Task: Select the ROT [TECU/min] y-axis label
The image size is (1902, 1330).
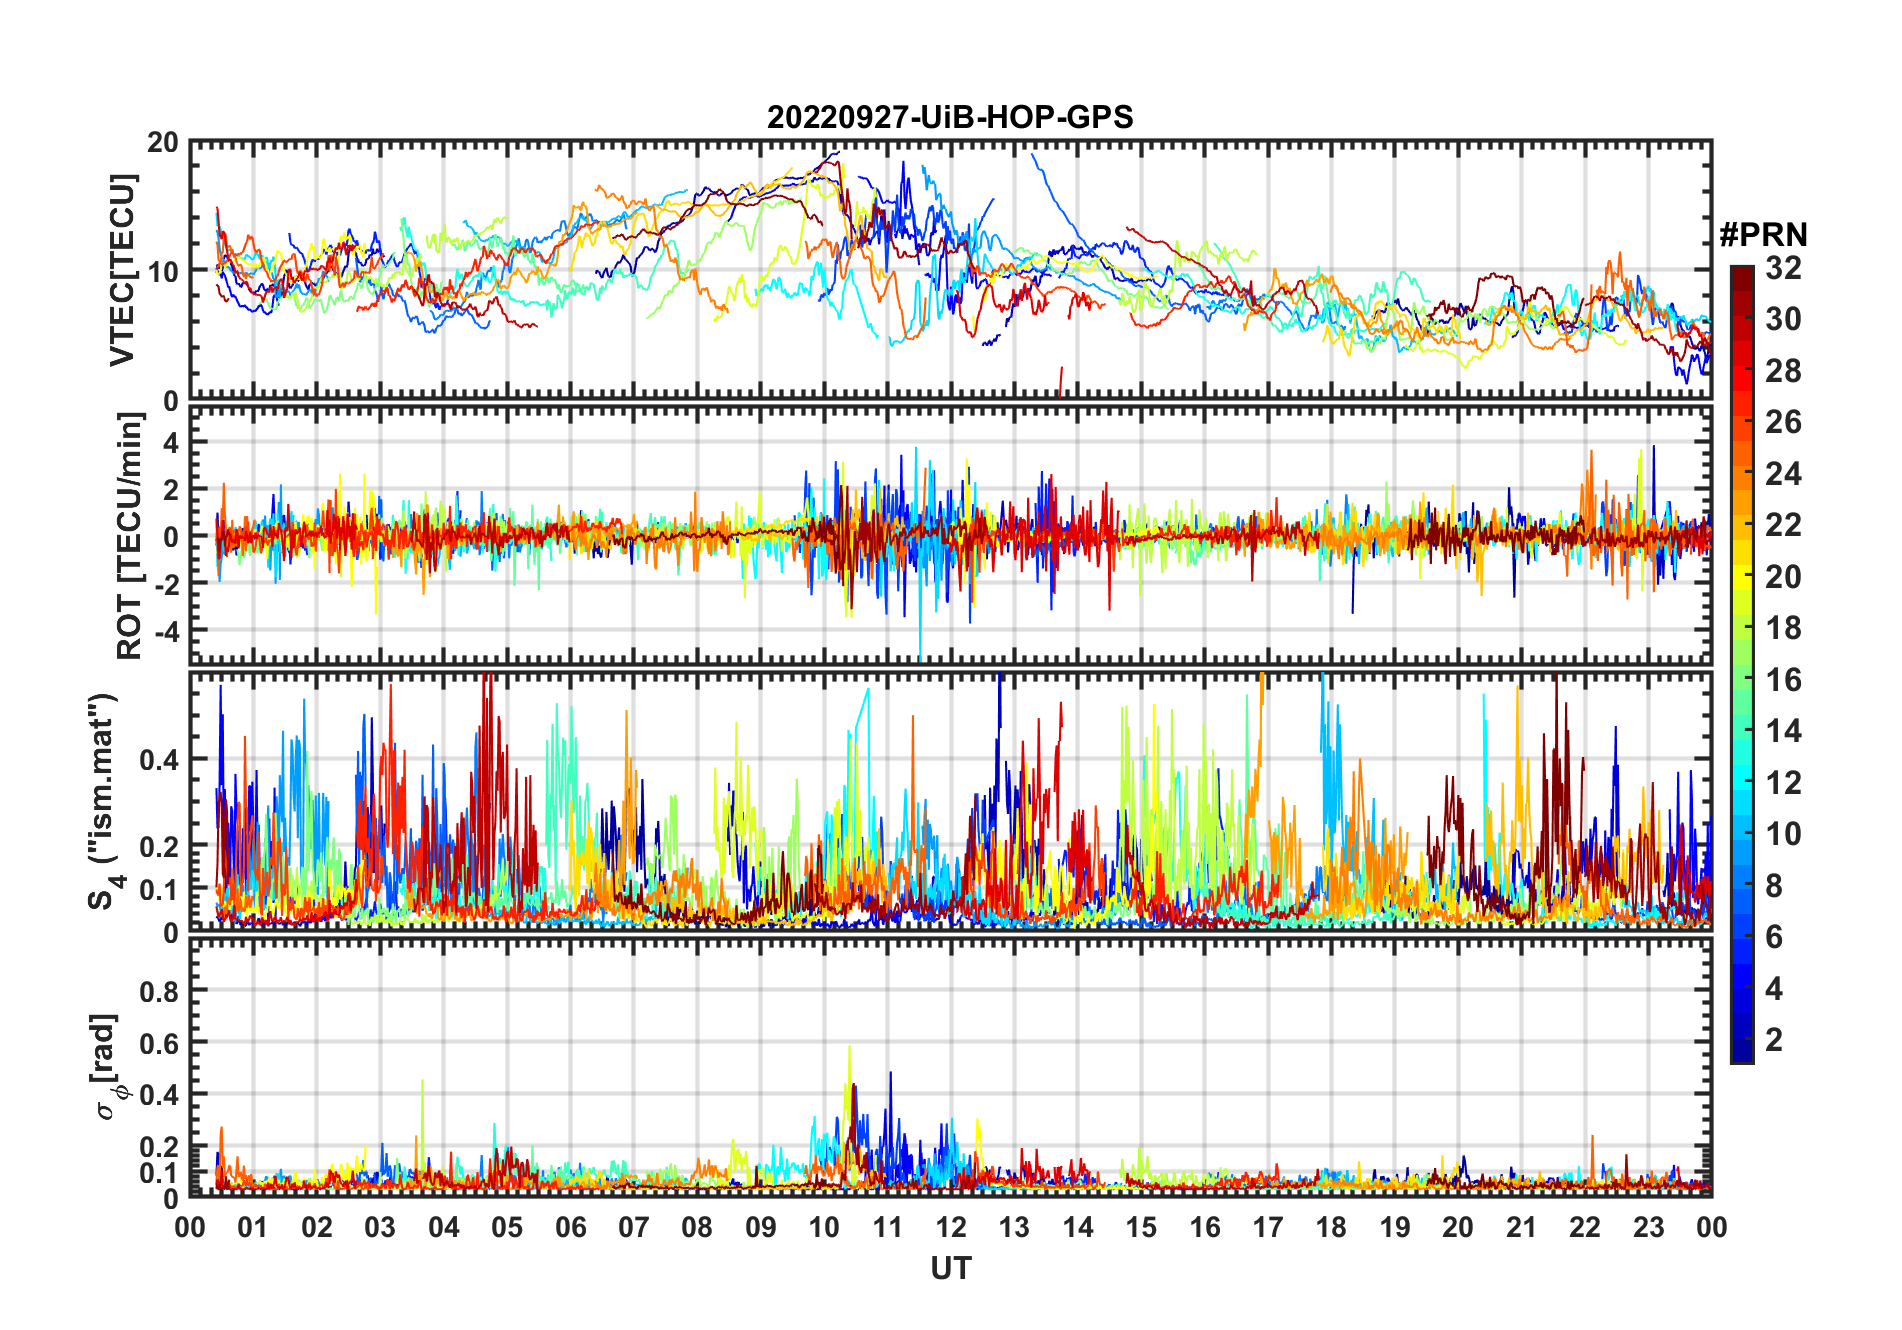Action: pos(129,535)
